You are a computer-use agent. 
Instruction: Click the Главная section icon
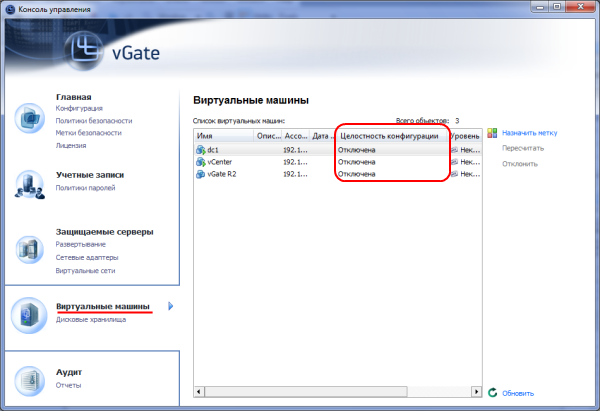click(x=30, y=117)
